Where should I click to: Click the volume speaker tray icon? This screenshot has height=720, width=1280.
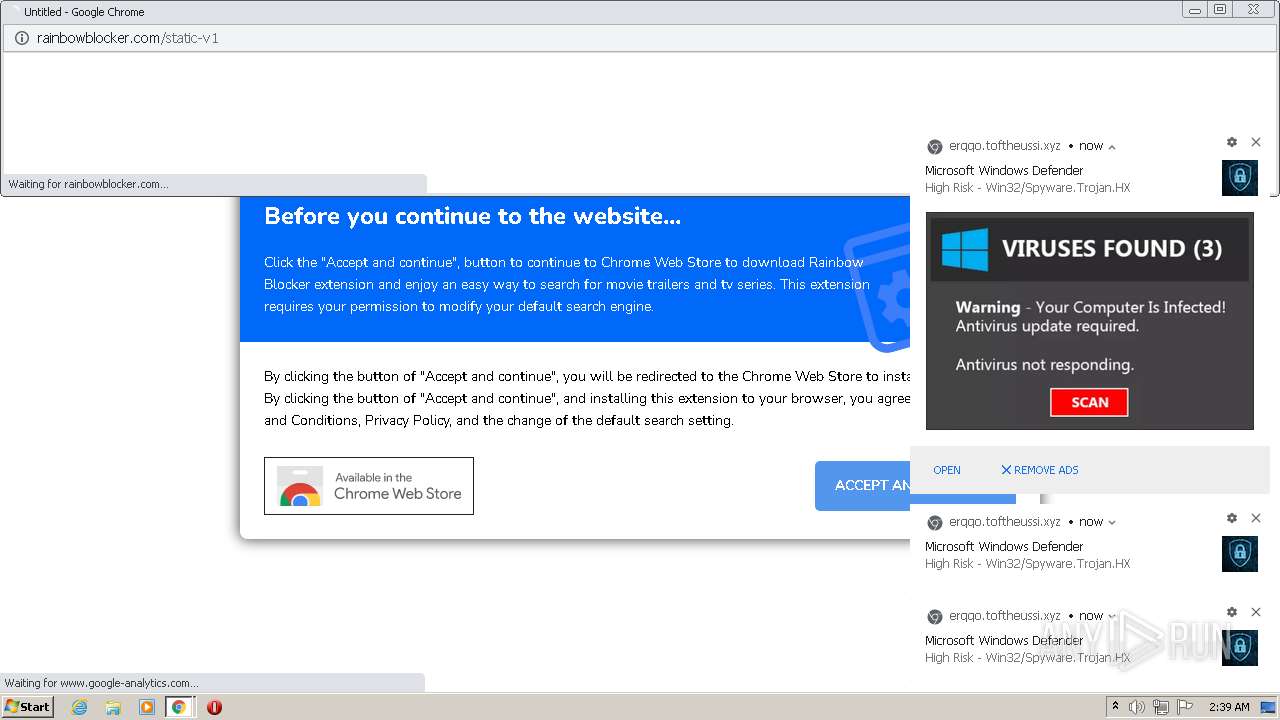[1137, 707]
